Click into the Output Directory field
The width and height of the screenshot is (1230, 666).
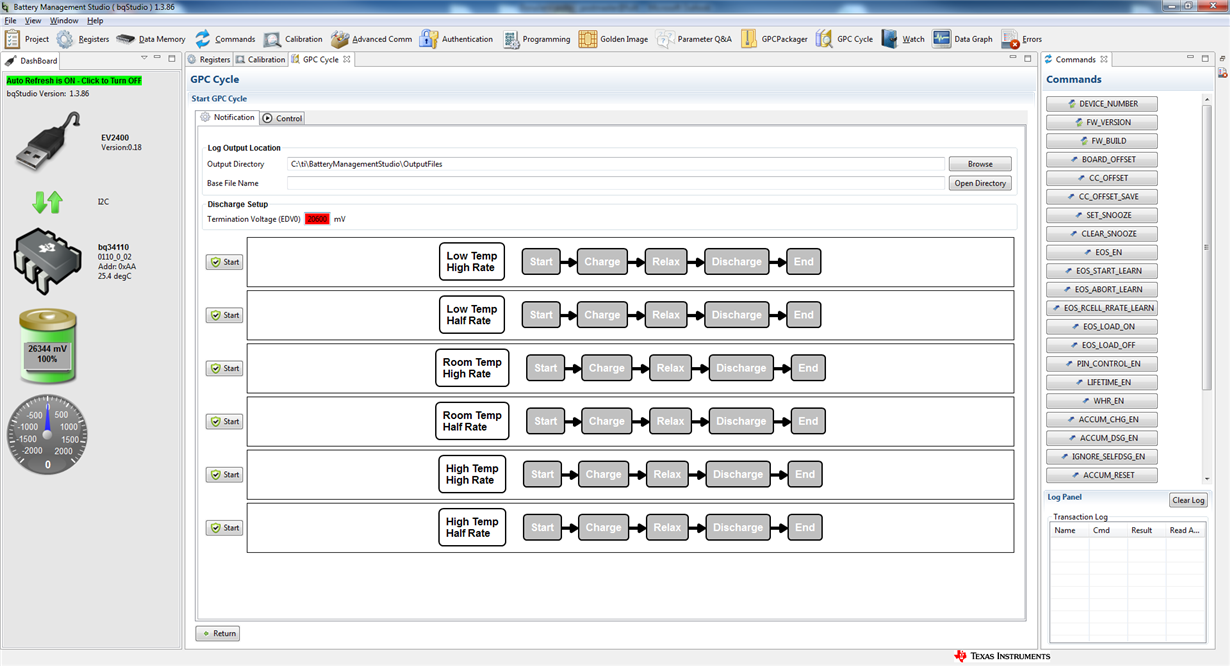[616, 164]
